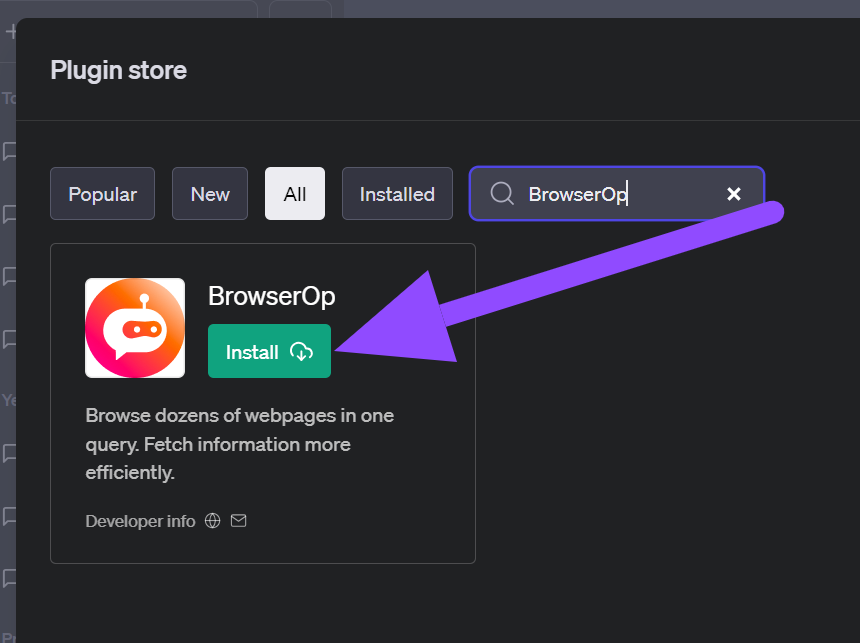Clear the search field with the X

[733, 193]
